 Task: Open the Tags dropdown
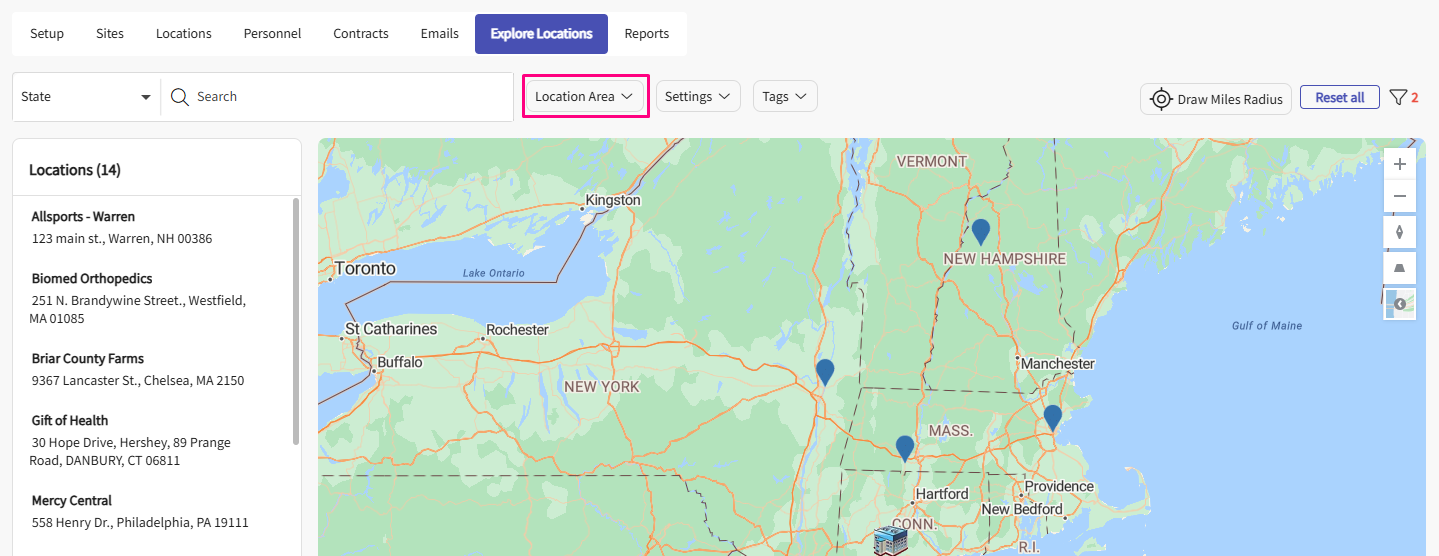(785, 97)
